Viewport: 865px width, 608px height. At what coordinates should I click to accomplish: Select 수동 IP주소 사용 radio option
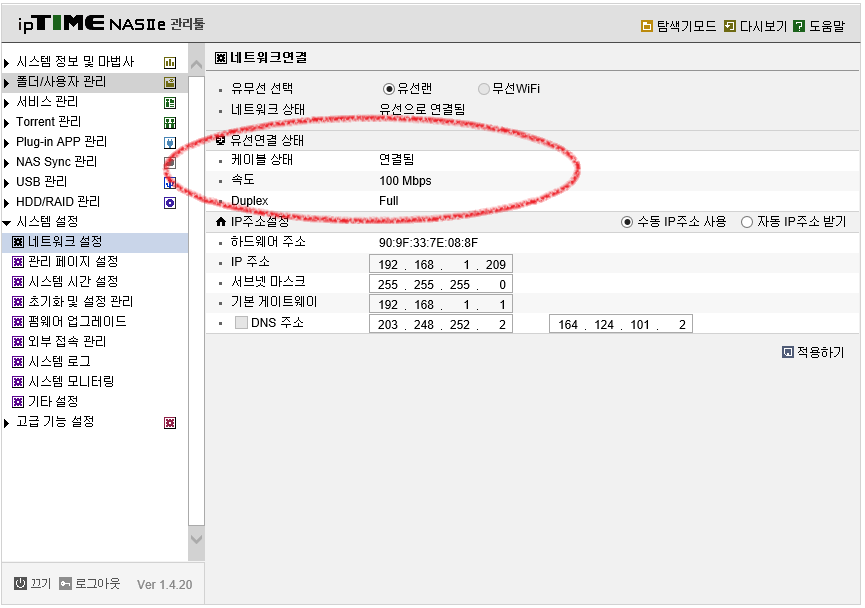tap(627, 222)
